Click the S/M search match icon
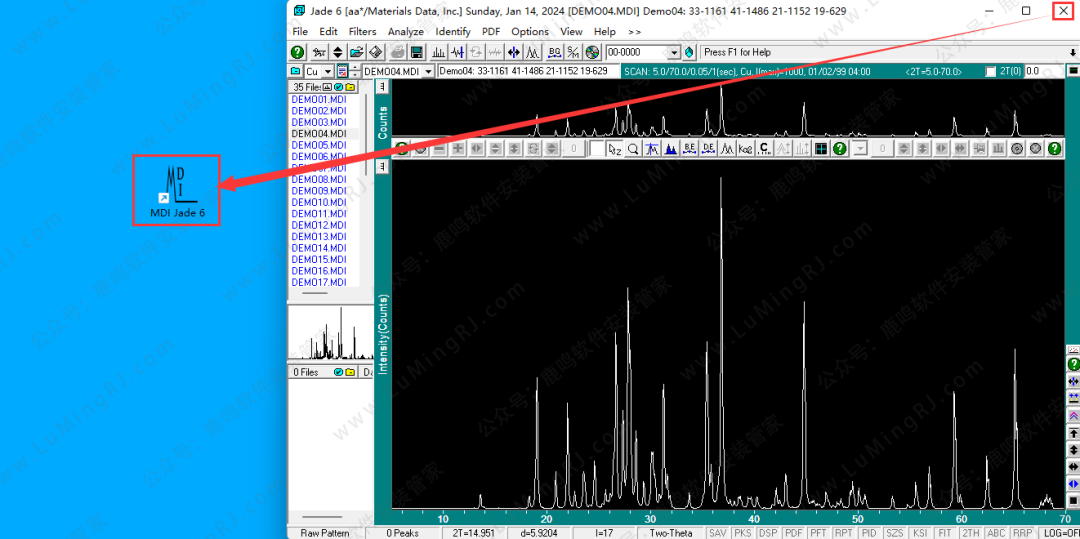 573,52
